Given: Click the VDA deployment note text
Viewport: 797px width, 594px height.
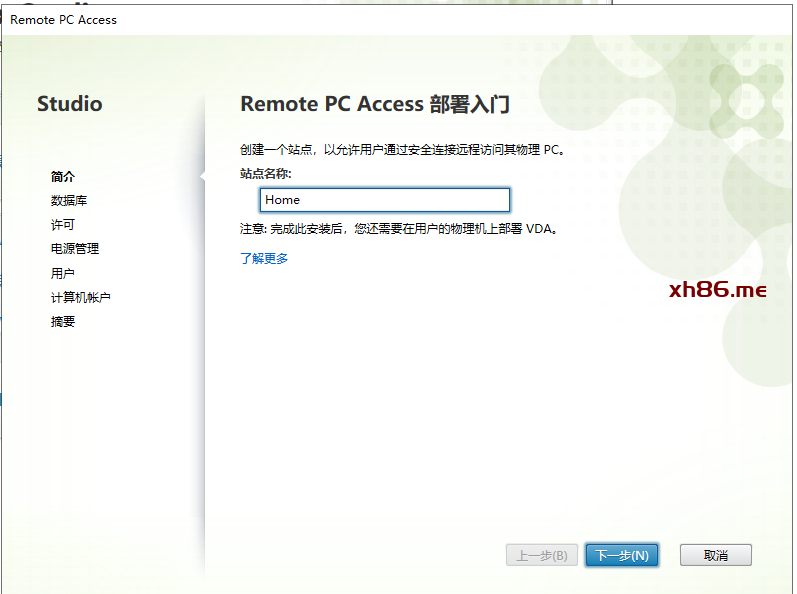Looking at the screenshot, I should point(400,229).
